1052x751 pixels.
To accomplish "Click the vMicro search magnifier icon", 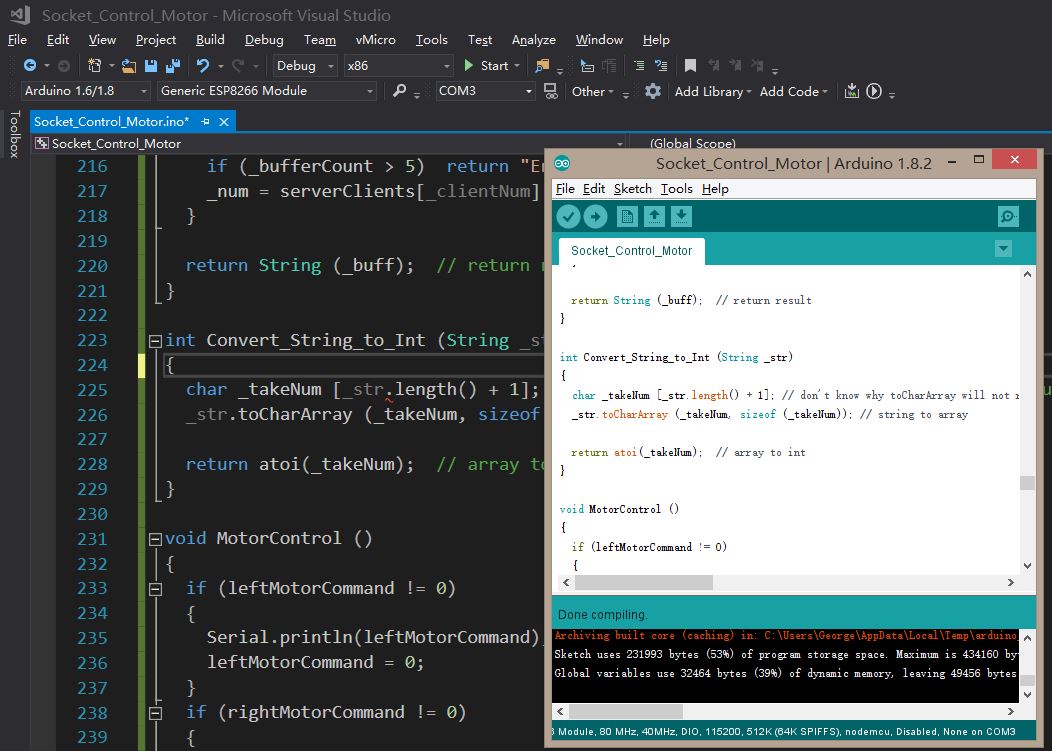I will pos(399,91).
